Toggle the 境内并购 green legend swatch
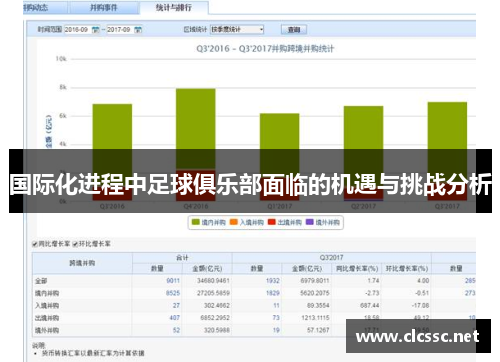Image resolution: width=500 pixels, height=362 pixels. [x=196, y=222]
